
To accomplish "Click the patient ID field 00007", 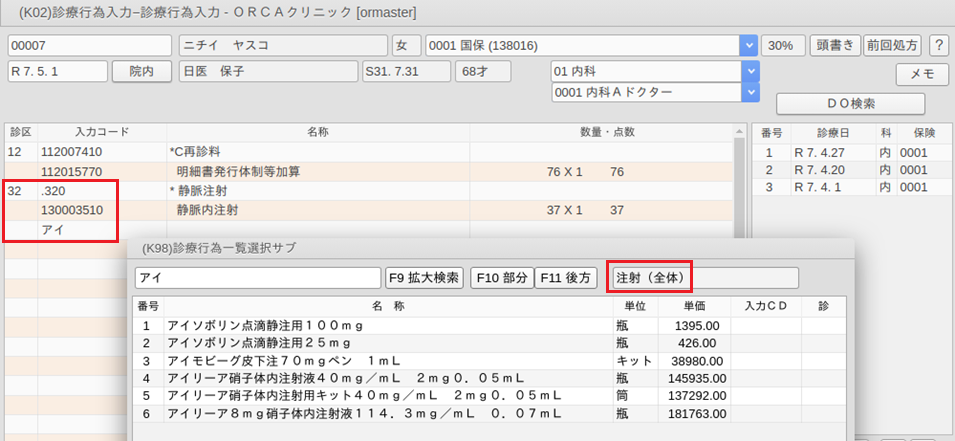I will click(x=90, y=46).
